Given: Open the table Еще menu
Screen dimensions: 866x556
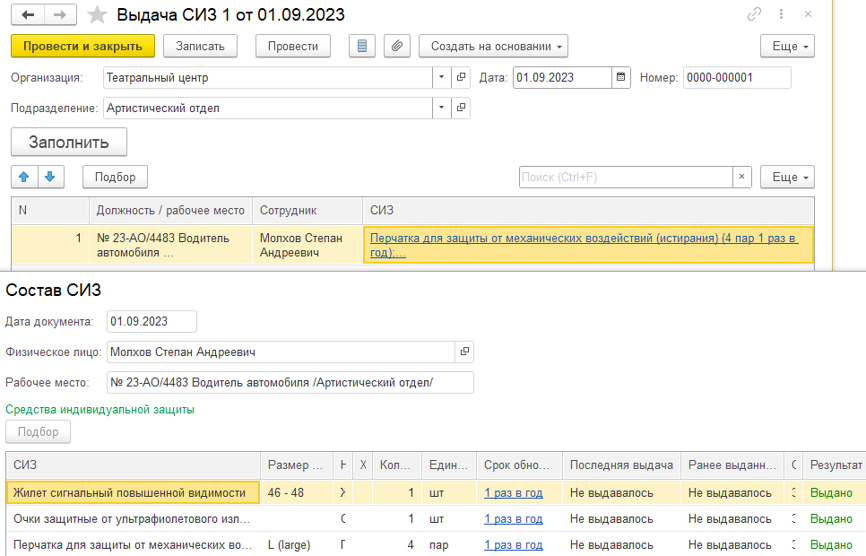Looking at the screenshot, I should [787, 177].
